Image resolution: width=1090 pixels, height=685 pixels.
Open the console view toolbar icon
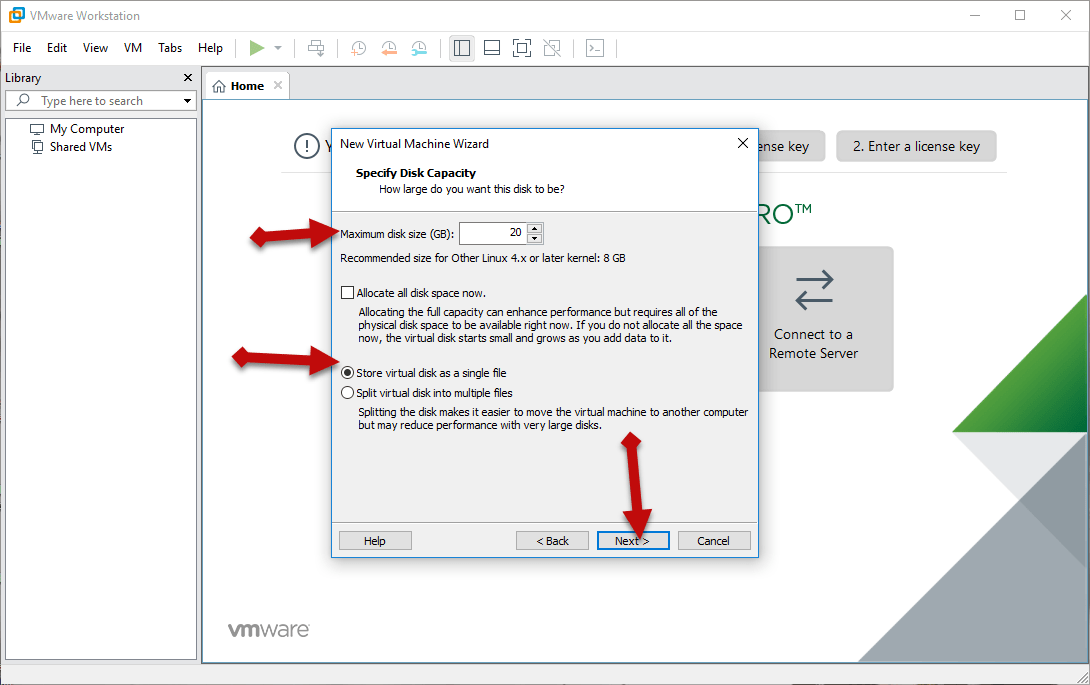pyautogui.click(x=595, y=48)
